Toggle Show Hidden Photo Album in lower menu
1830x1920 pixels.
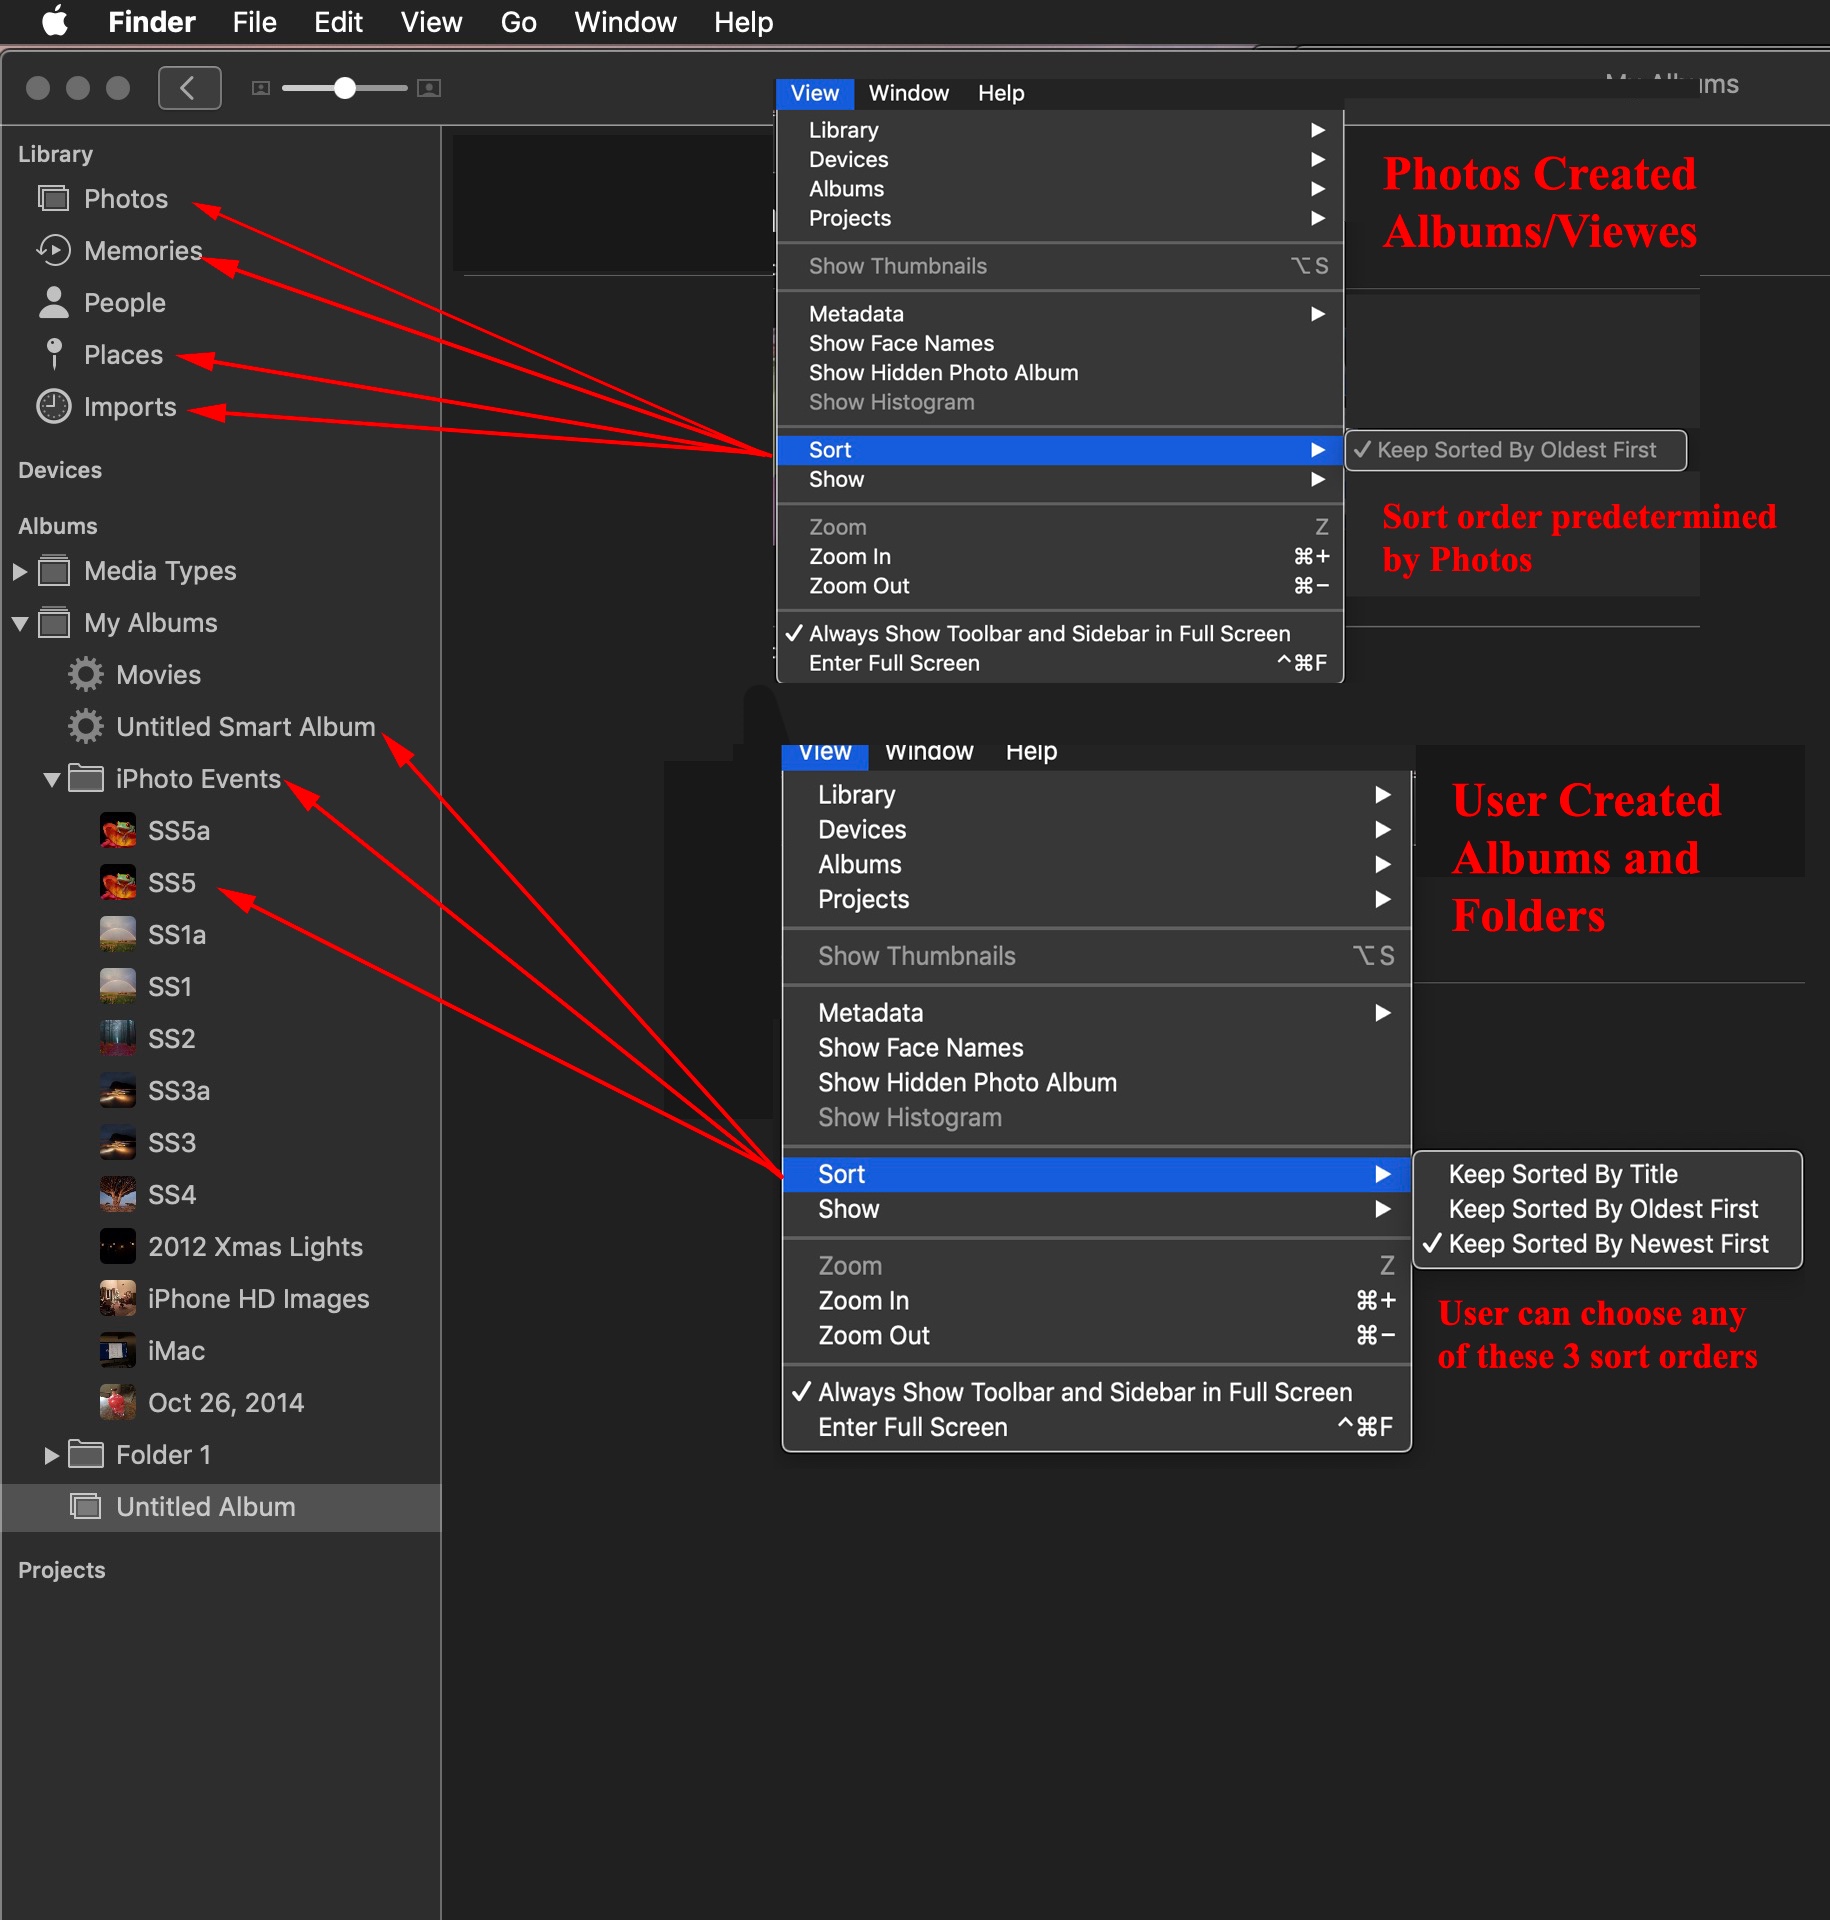pyautogui.click(x=1097, y=1083)
